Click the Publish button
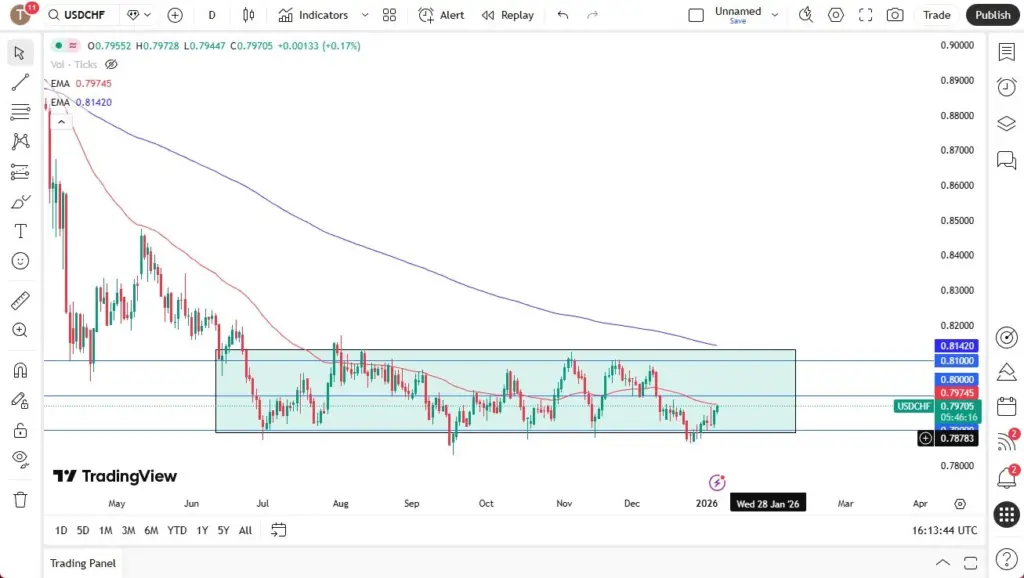The height and width of the screenshot is (578, 1024). tap(992, 15)
